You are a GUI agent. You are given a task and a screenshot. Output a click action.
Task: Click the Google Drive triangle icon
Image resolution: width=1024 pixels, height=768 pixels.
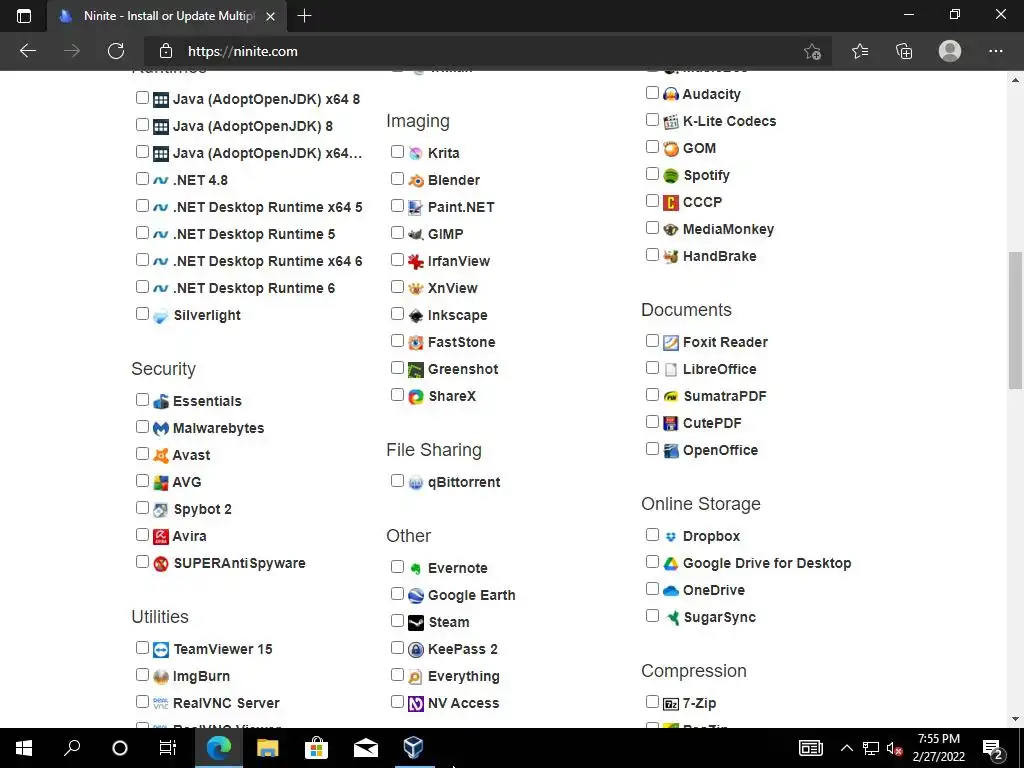[x=671, y=564]
